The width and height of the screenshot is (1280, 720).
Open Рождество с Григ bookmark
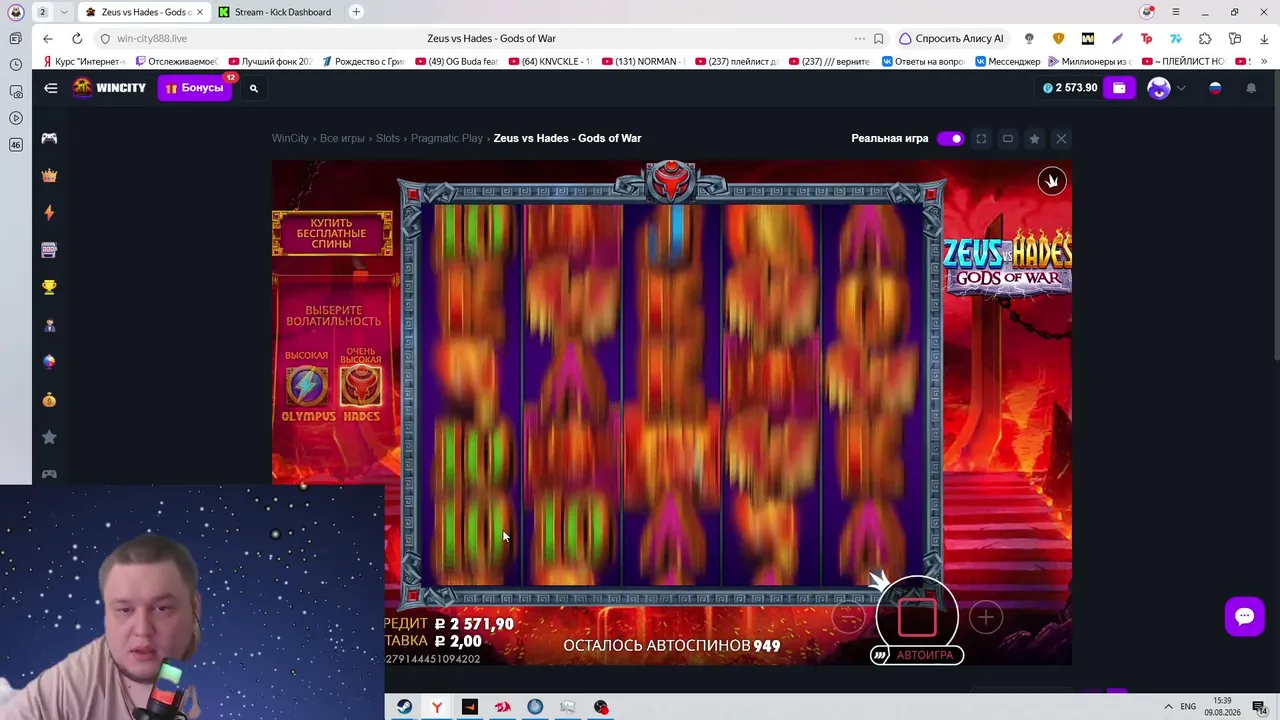click(x=363, y=62)
